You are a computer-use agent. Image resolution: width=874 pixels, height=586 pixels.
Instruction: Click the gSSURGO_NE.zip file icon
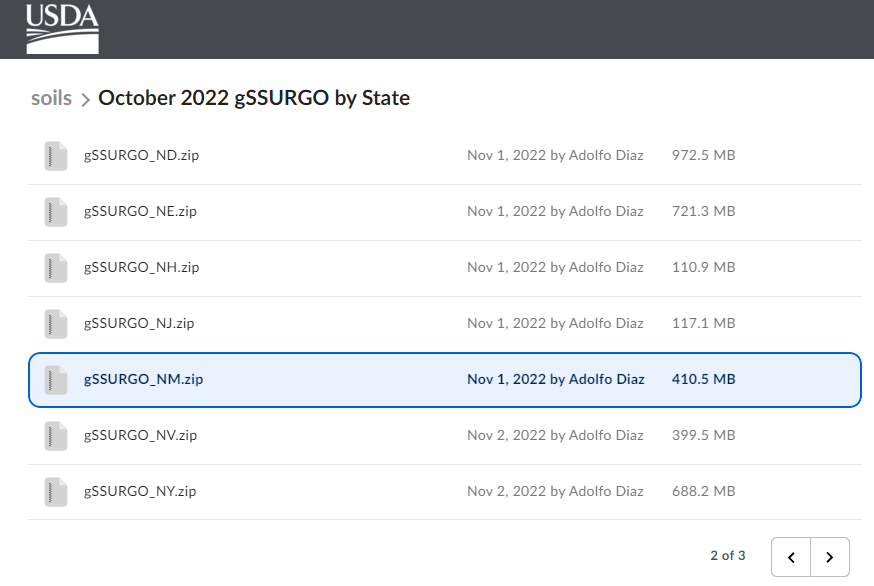tap(56, 212)
